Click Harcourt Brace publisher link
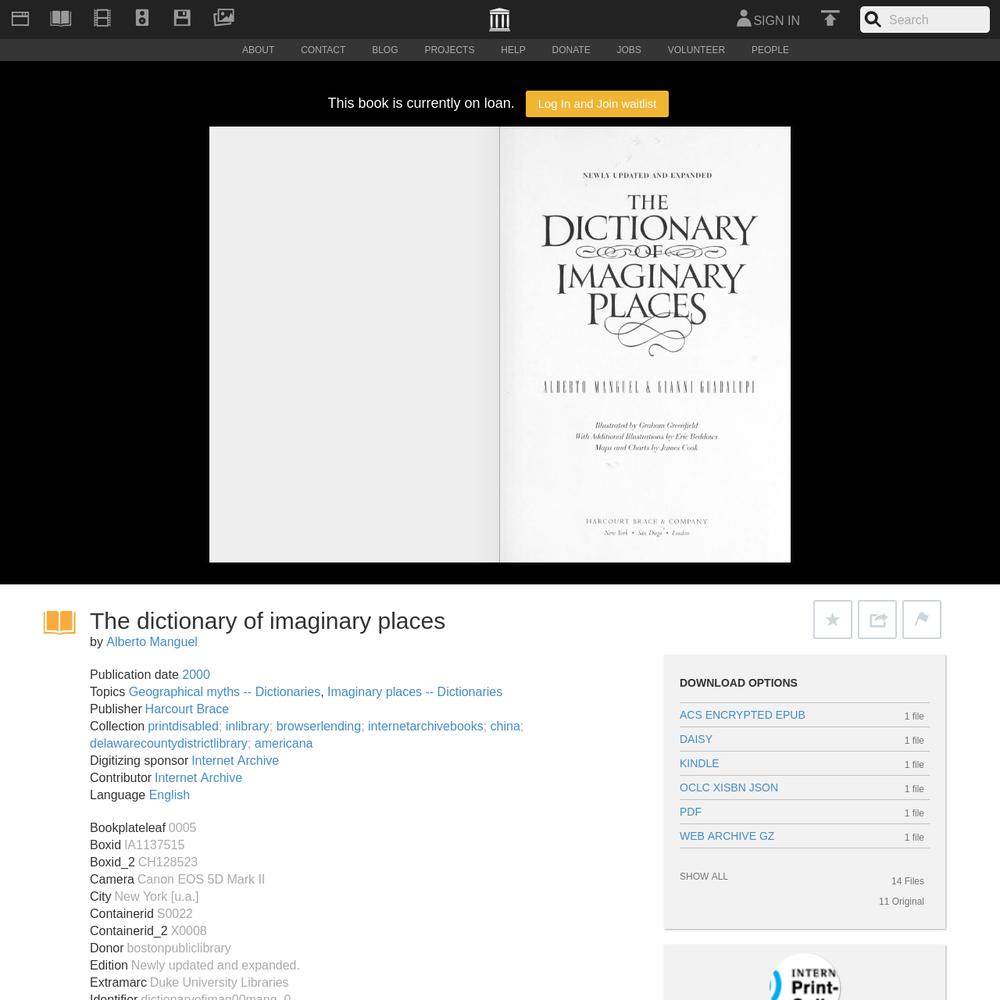The height and width of the screenshot is (1000, 1000). pos(187,709)
